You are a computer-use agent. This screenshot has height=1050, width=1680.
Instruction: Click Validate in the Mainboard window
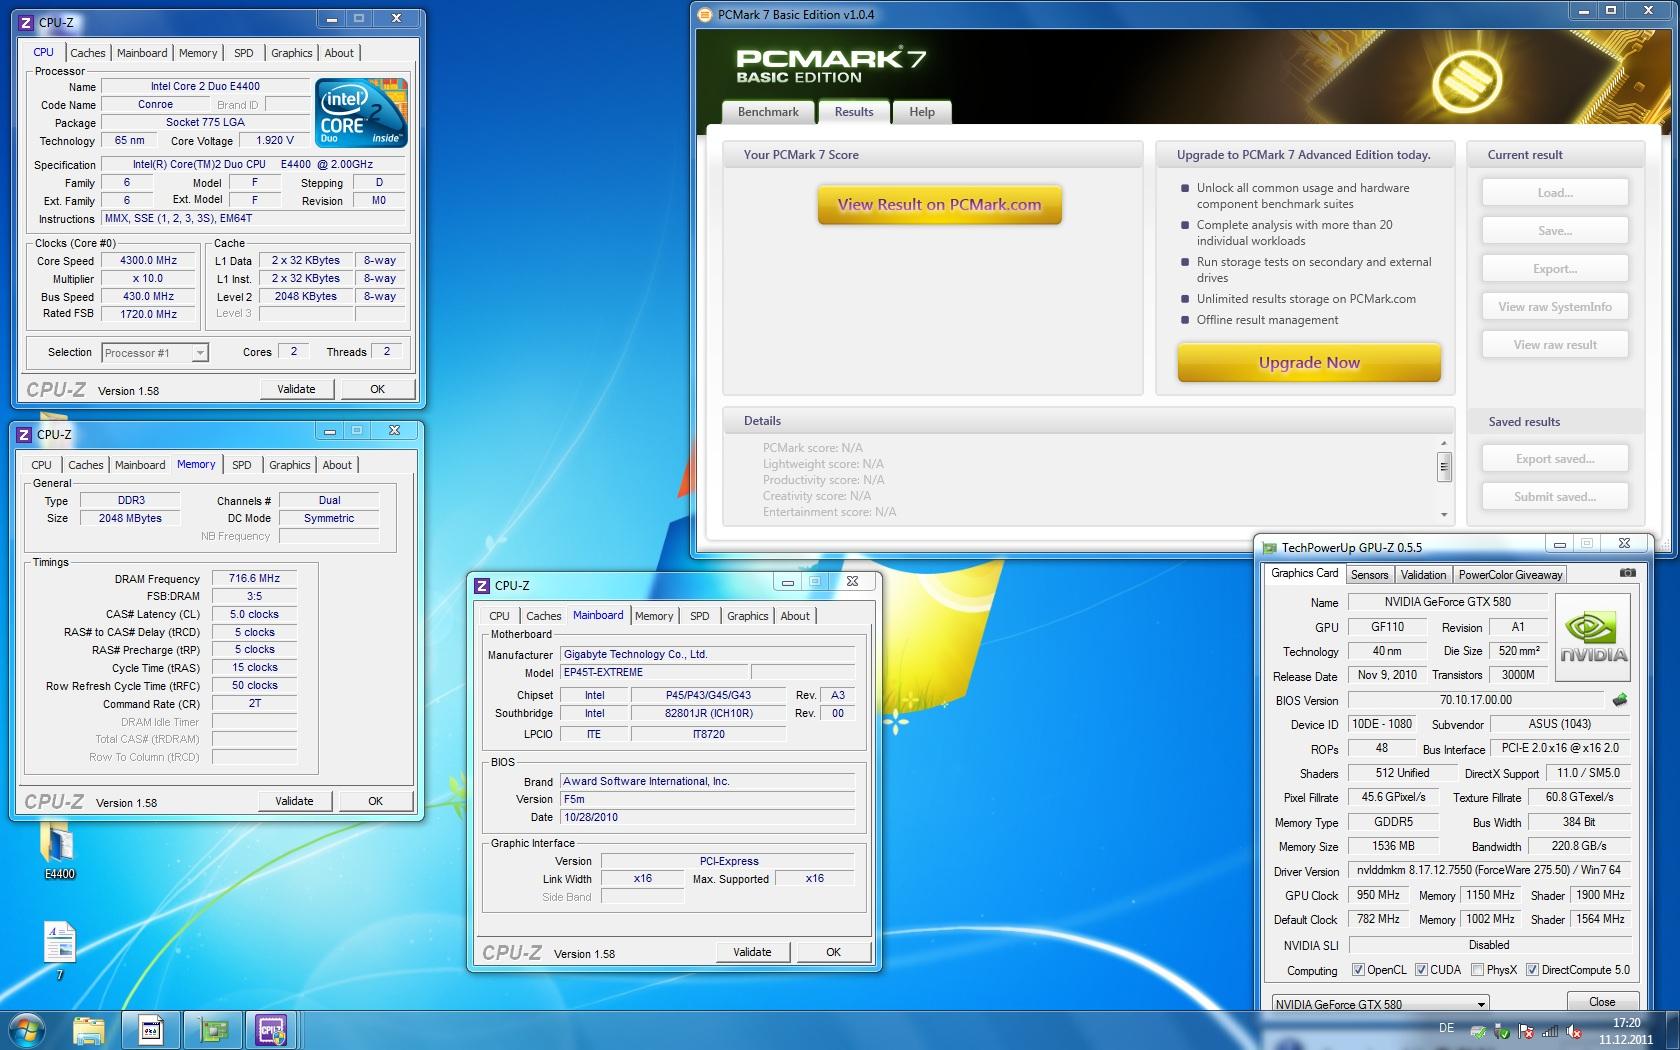(752, 952)
